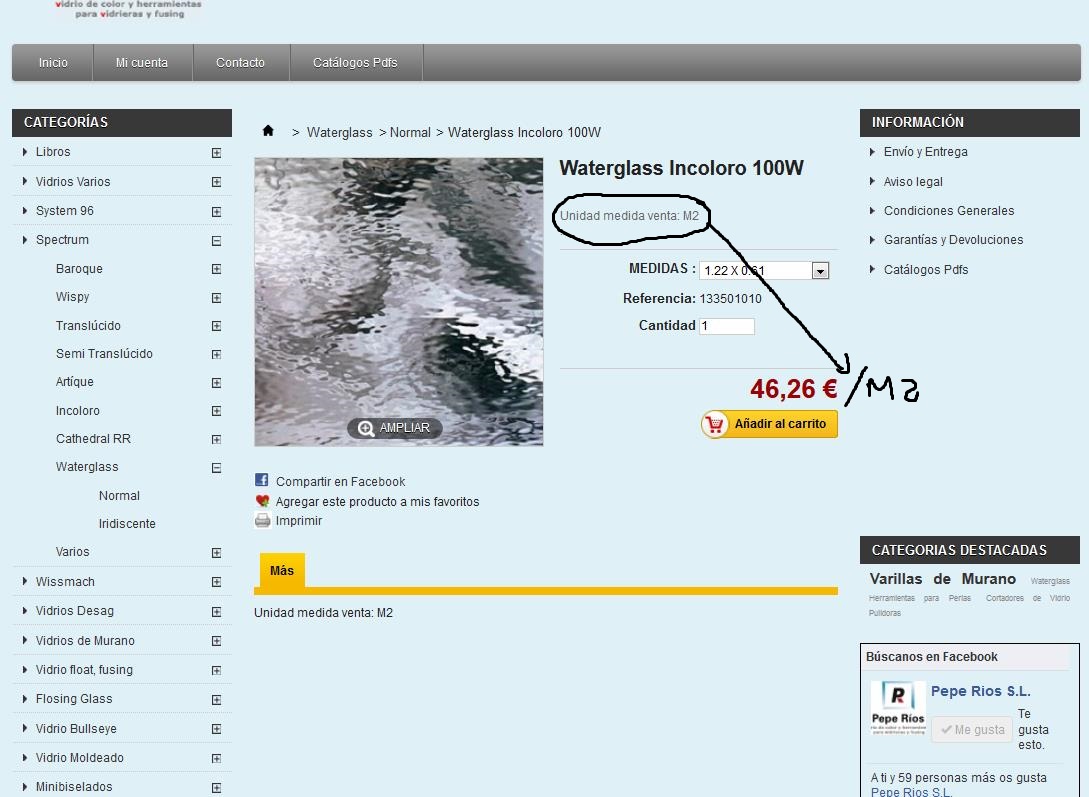Open the Incoloro category
This screenshot has height=797, width=1089.
click(77, 411)
